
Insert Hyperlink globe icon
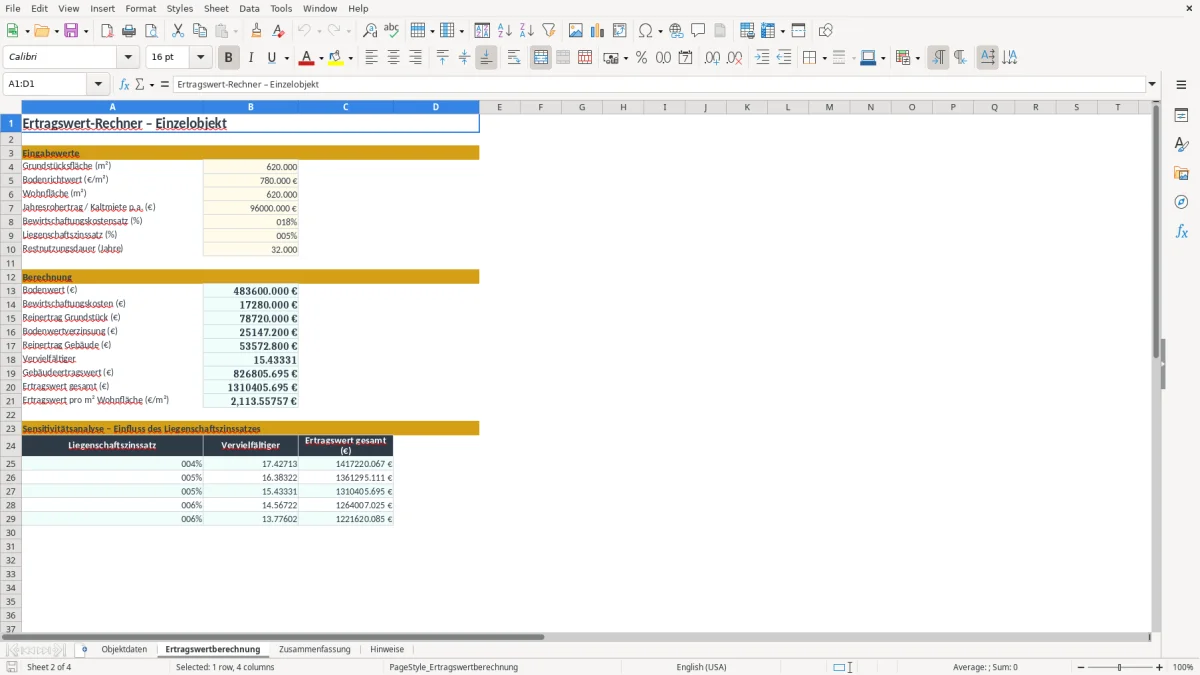[x=676, y=31]
